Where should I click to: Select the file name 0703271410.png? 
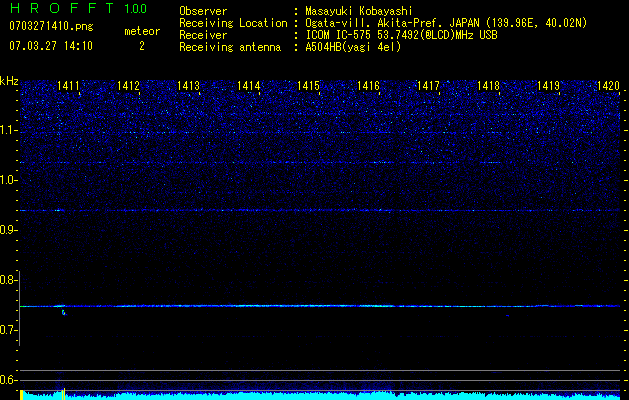click(51, 27)
